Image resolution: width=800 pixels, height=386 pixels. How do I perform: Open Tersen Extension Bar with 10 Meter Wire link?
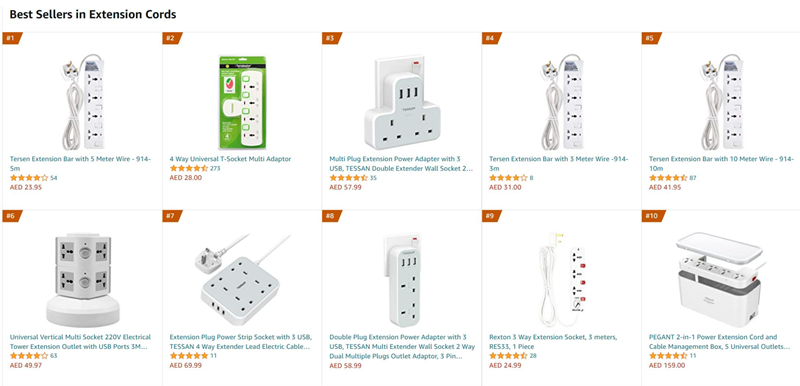721,163
